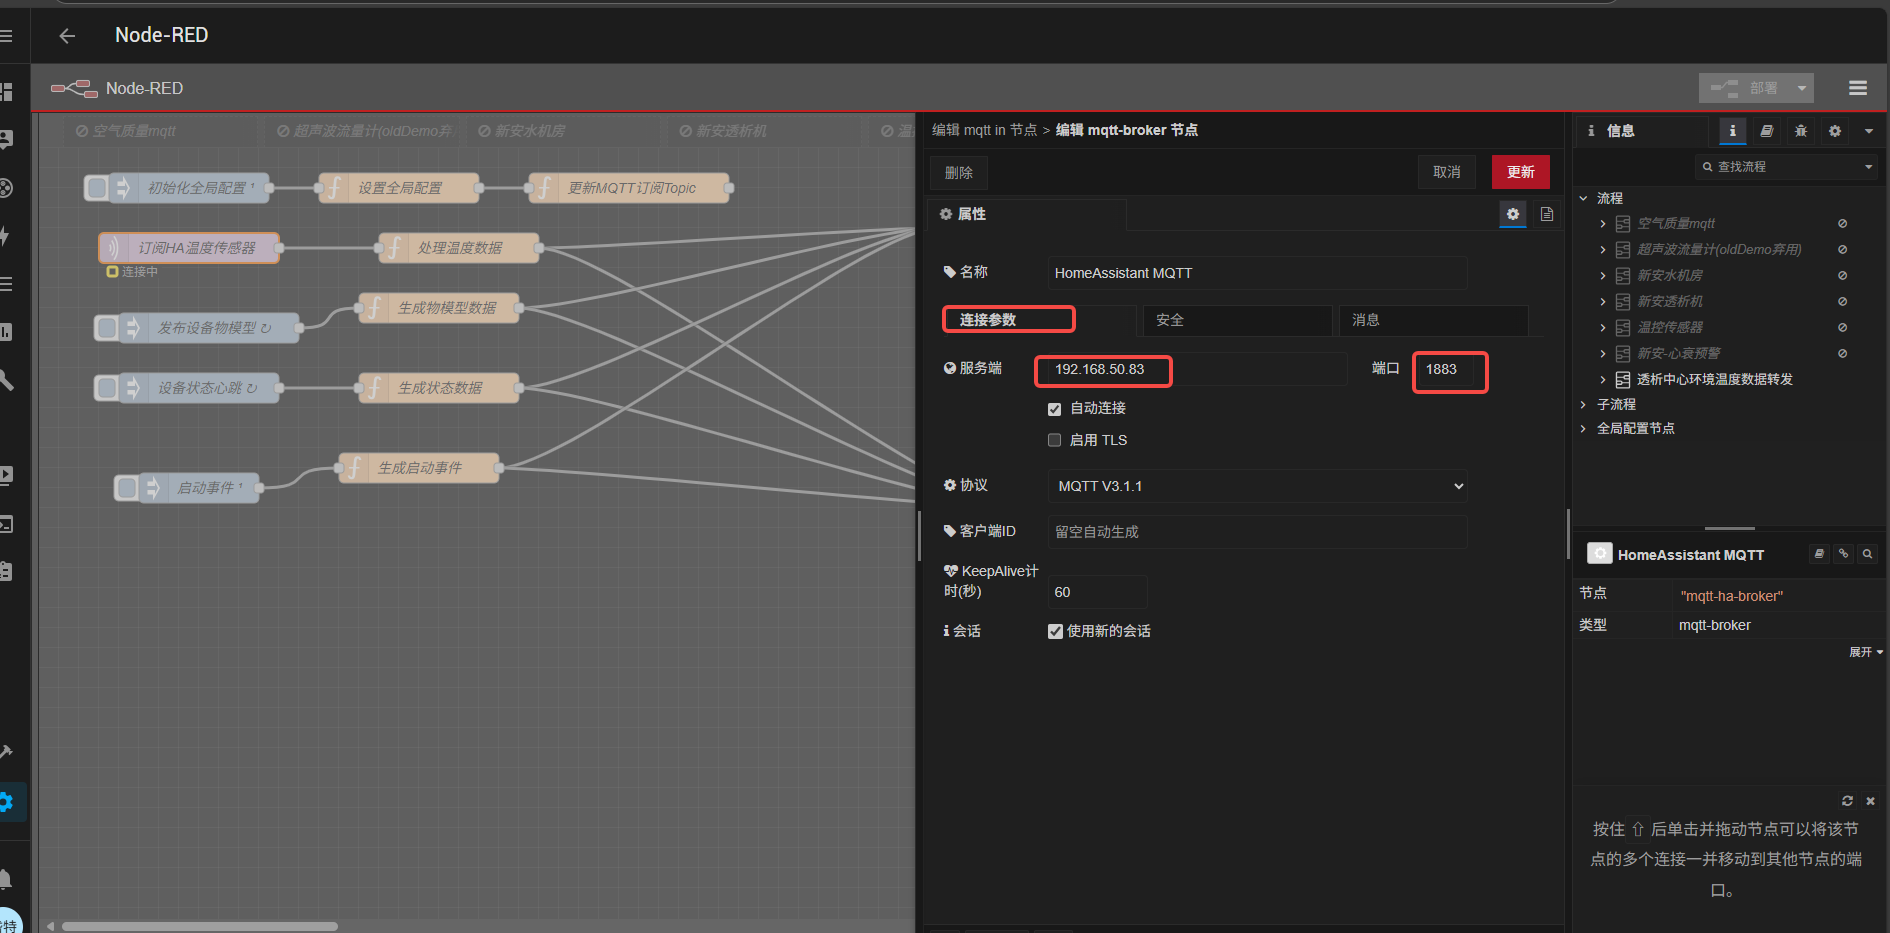Click the 客户端ID input field
The width and height of the screenshot is (1890, 933).
[x=1257, y=532]
